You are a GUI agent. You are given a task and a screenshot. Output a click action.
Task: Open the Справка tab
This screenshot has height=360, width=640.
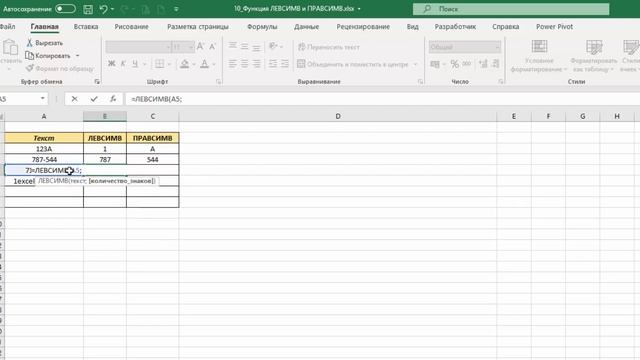point(506,27)
